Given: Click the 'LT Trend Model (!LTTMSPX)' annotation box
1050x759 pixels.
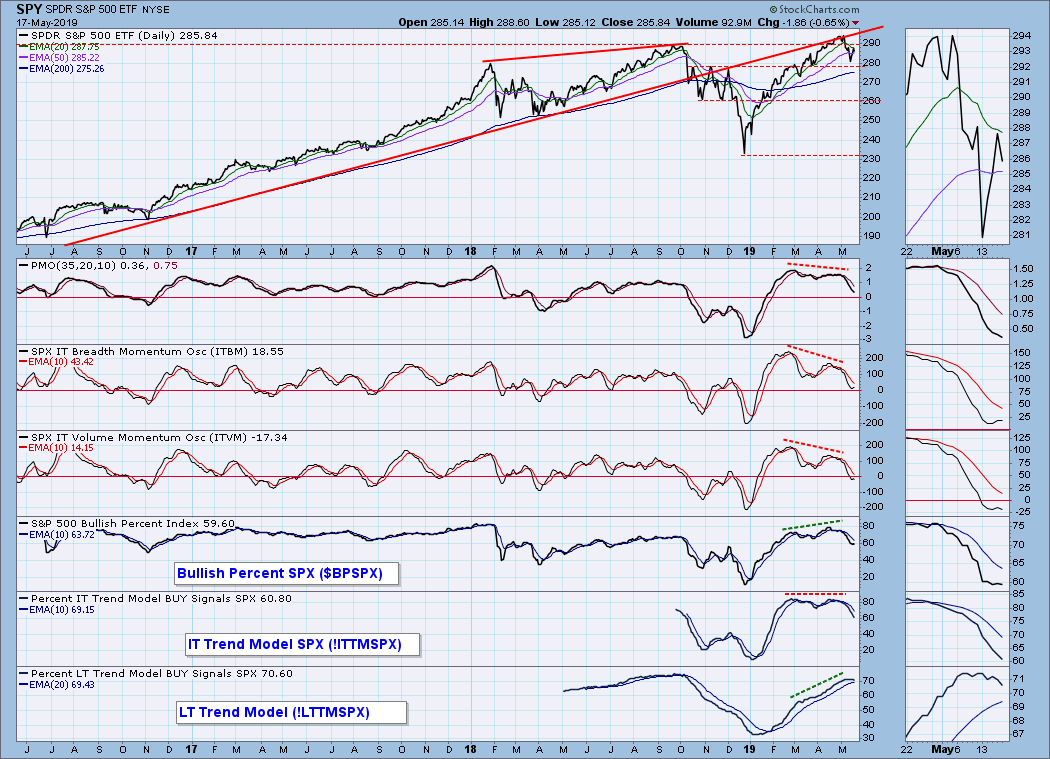Looking at the screenshot, I should [291, 712].
